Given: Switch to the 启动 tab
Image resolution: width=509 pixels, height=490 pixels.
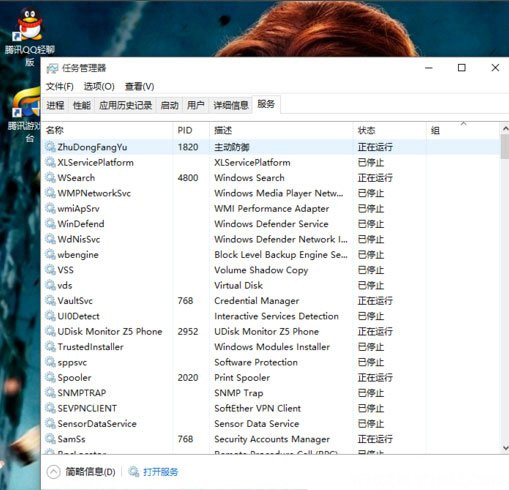Looking at the screenshot, I should 169,105.
